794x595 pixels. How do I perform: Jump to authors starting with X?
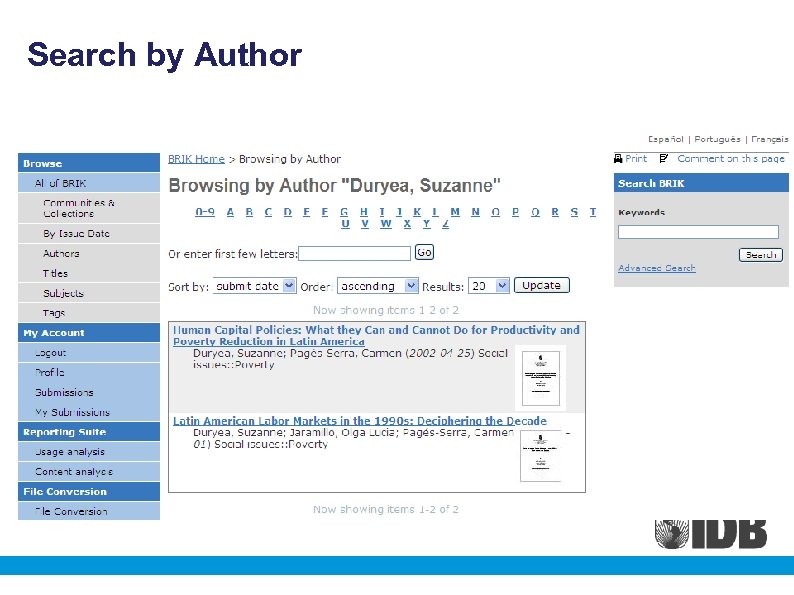(407, 224)
